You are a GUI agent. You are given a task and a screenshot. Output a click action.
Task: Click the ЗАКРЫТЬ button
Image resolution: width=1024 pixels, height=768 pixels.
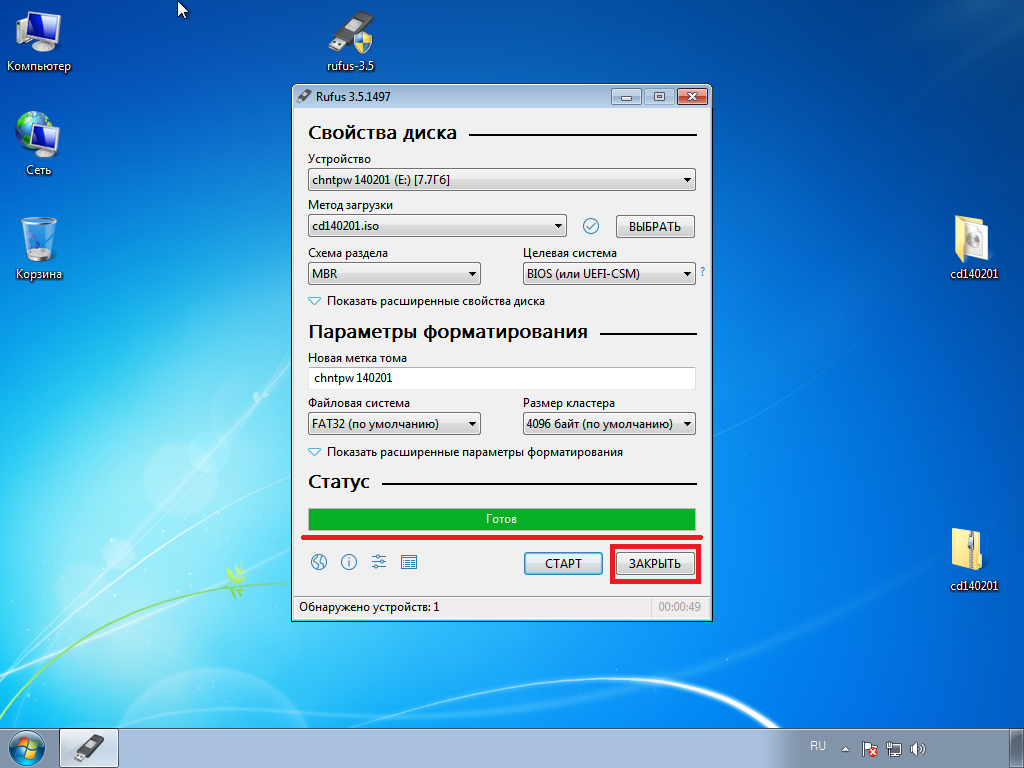(x=655, y=564)
